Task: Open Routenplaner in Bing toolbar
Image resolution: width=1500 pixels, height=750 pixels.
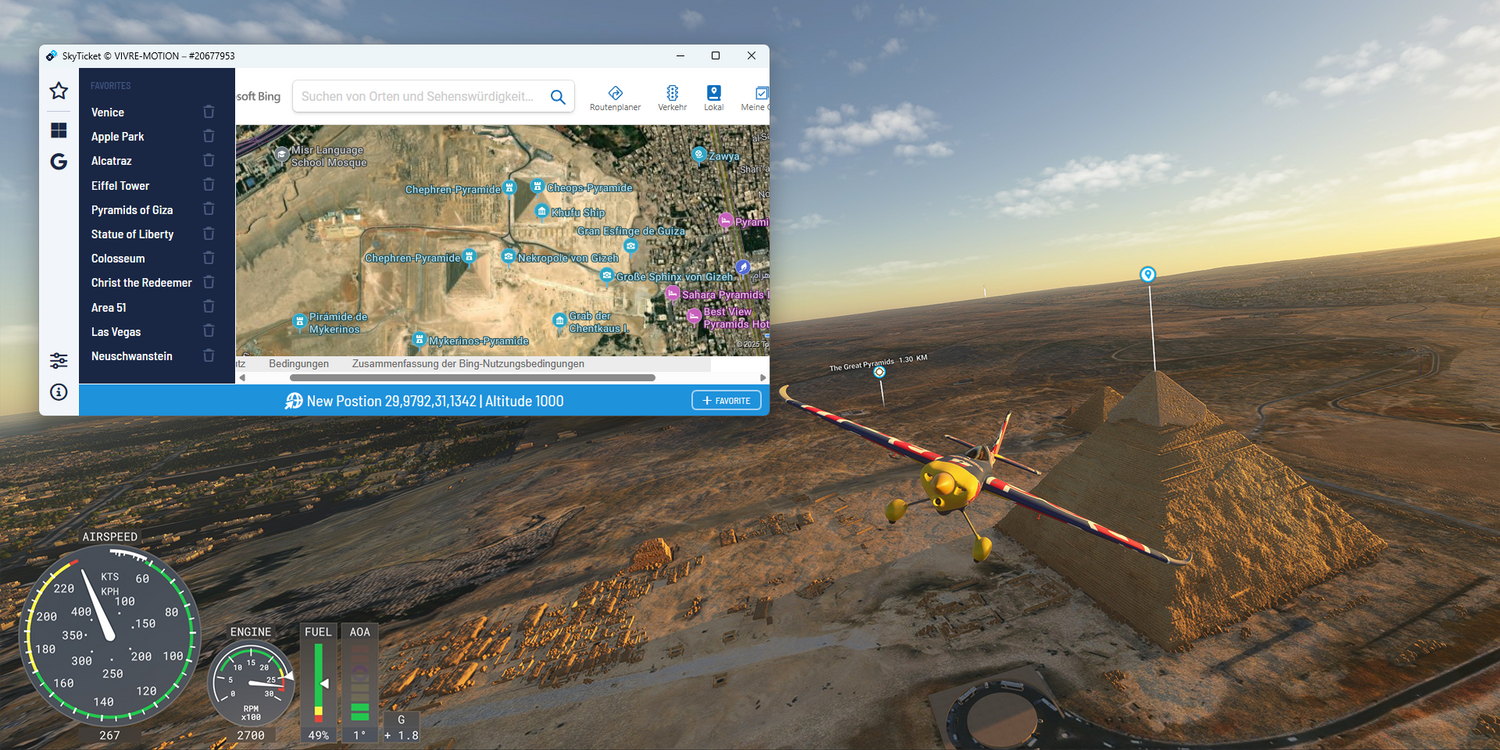Action: pos(615,97)
